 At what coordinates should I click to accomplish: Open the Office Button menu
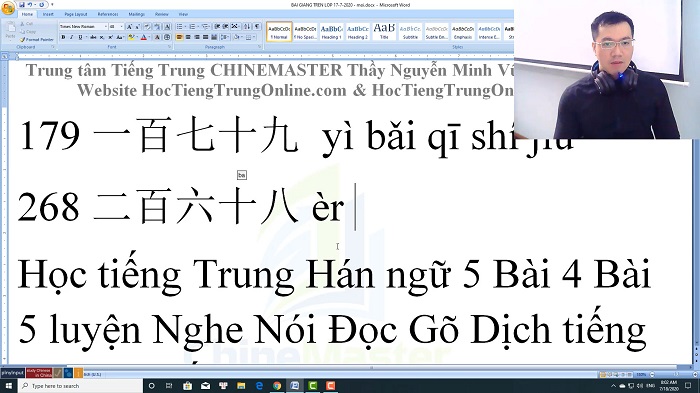point(8,8)
